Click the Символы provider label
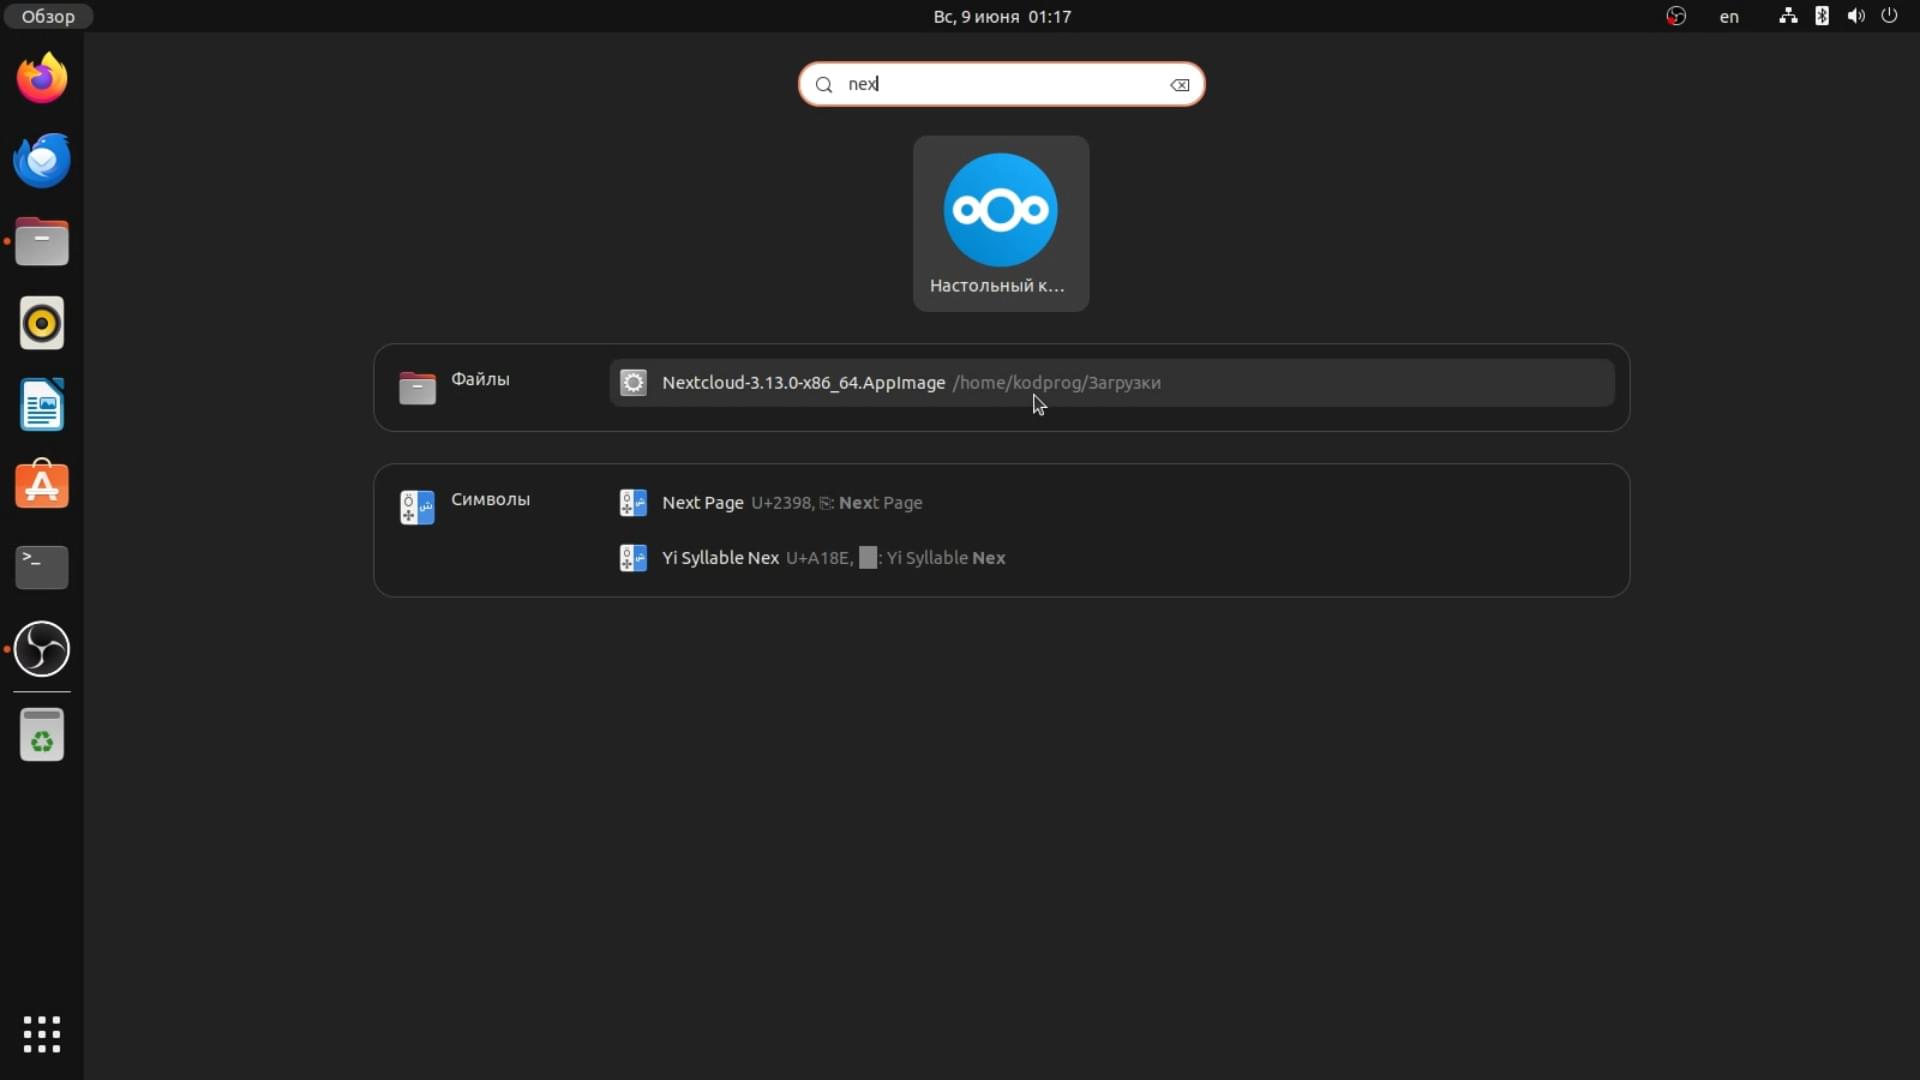 [490, 499]
